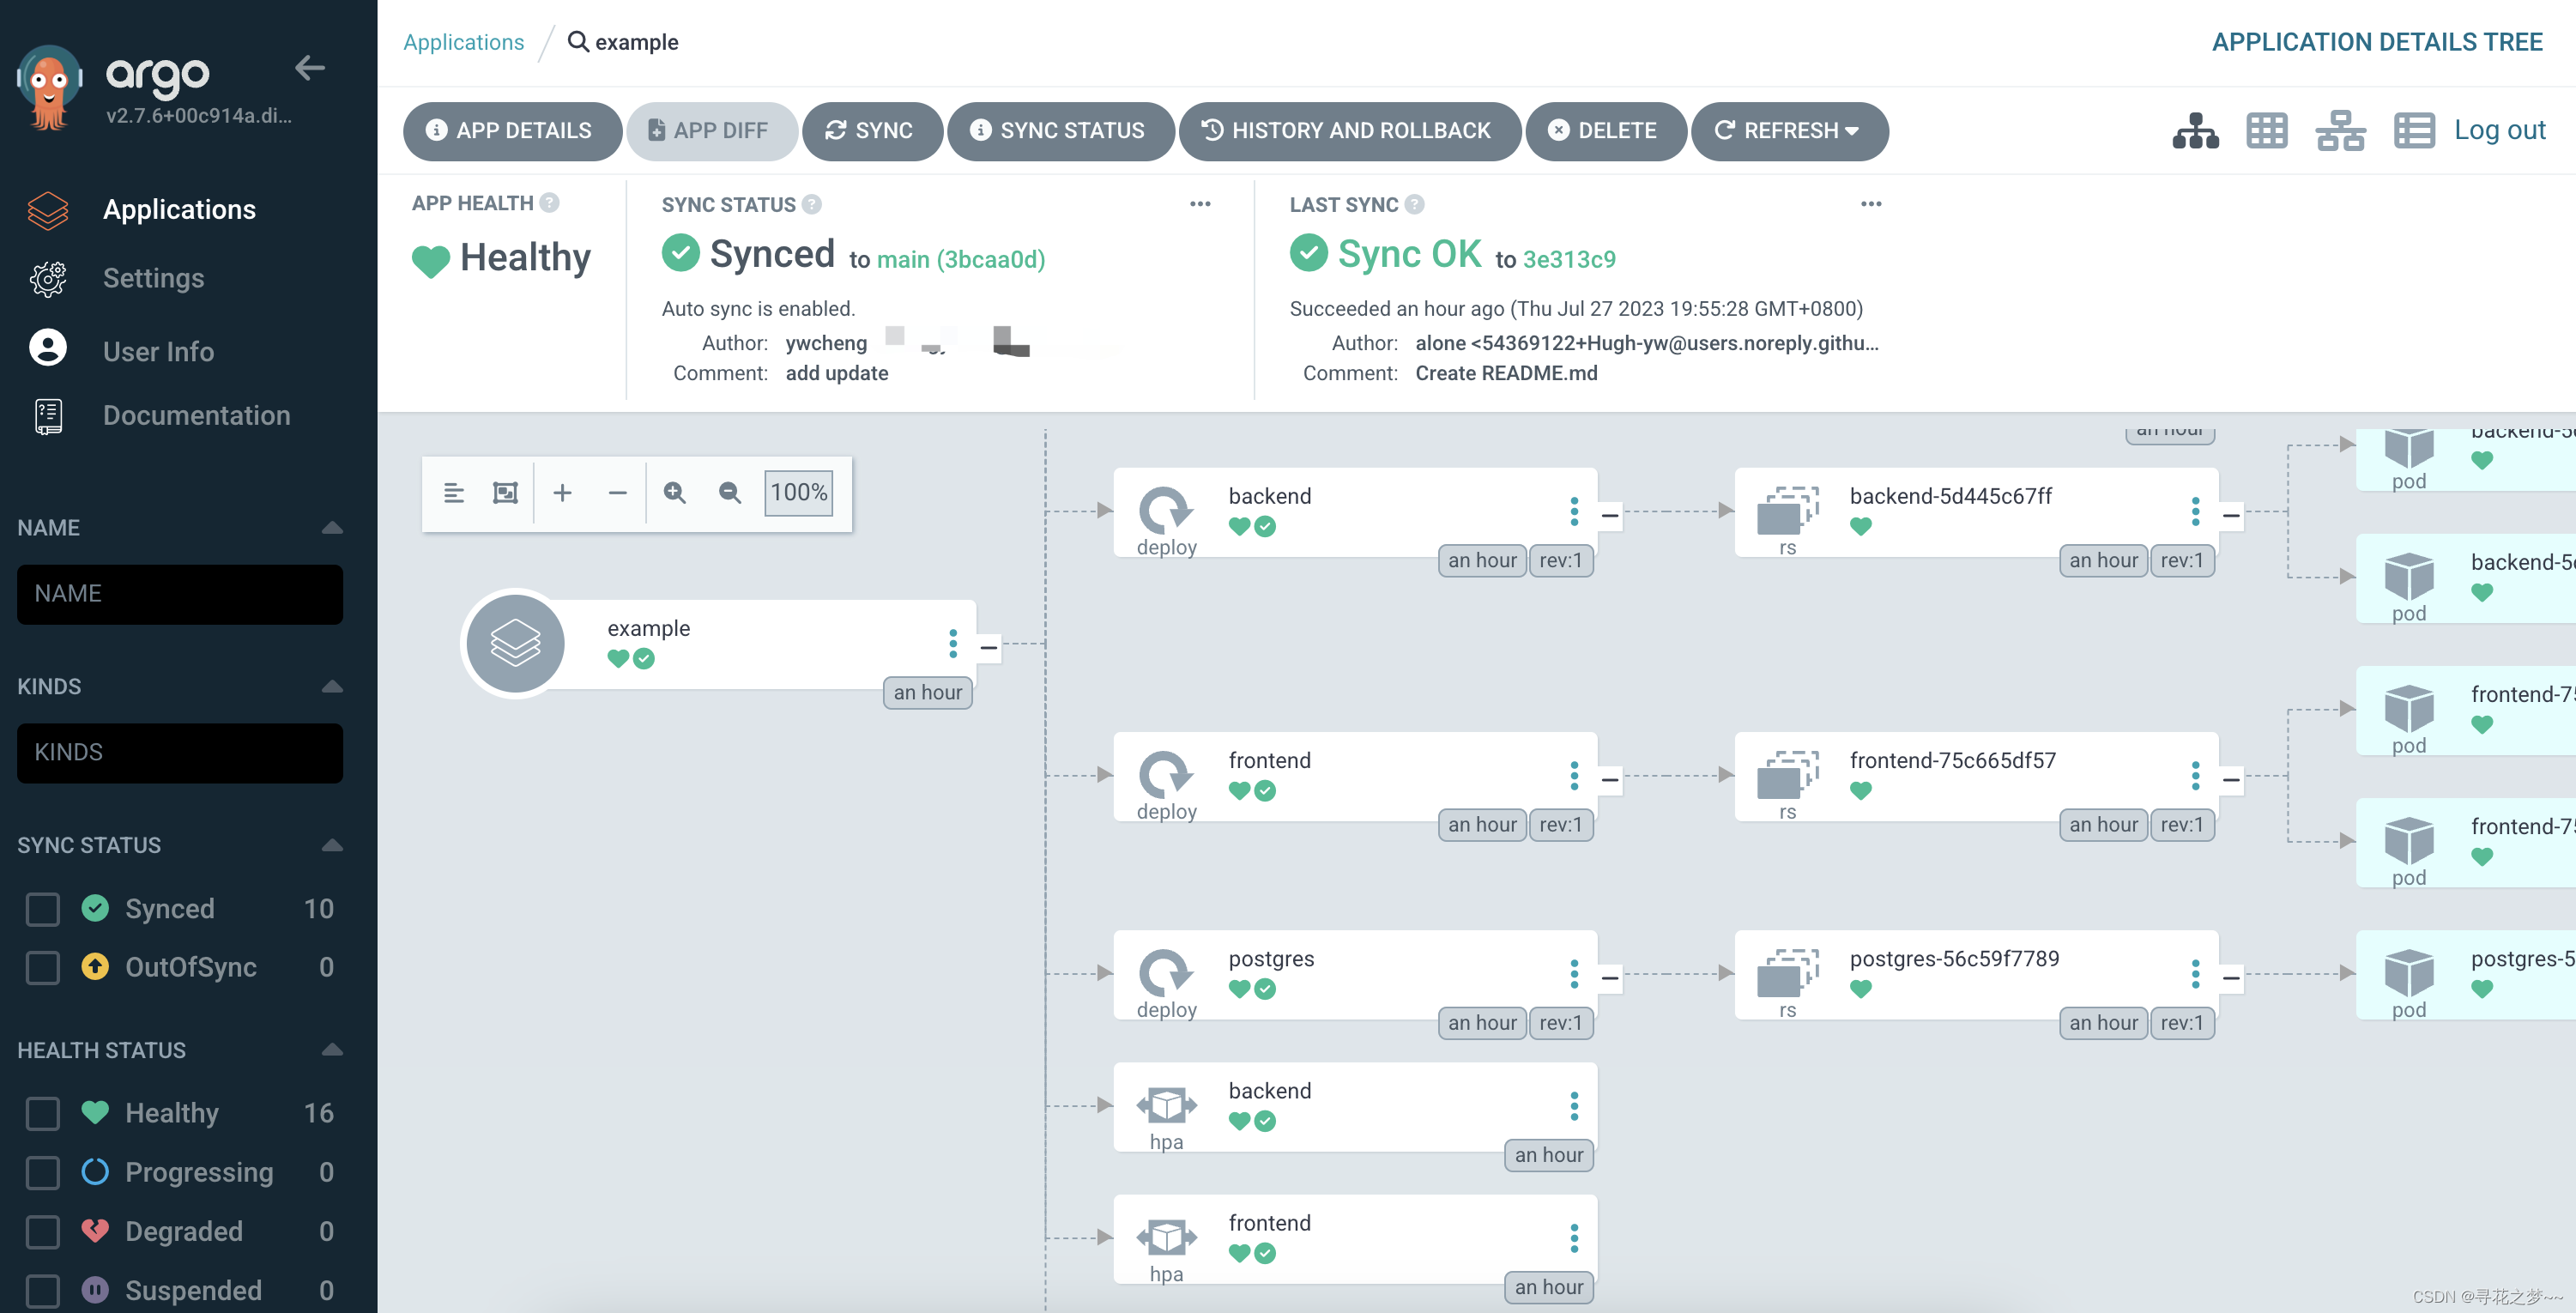This screenshot has height=1313, width=2576.
Task: Select the postgres pod node
Action: (x=2466, y=975)
